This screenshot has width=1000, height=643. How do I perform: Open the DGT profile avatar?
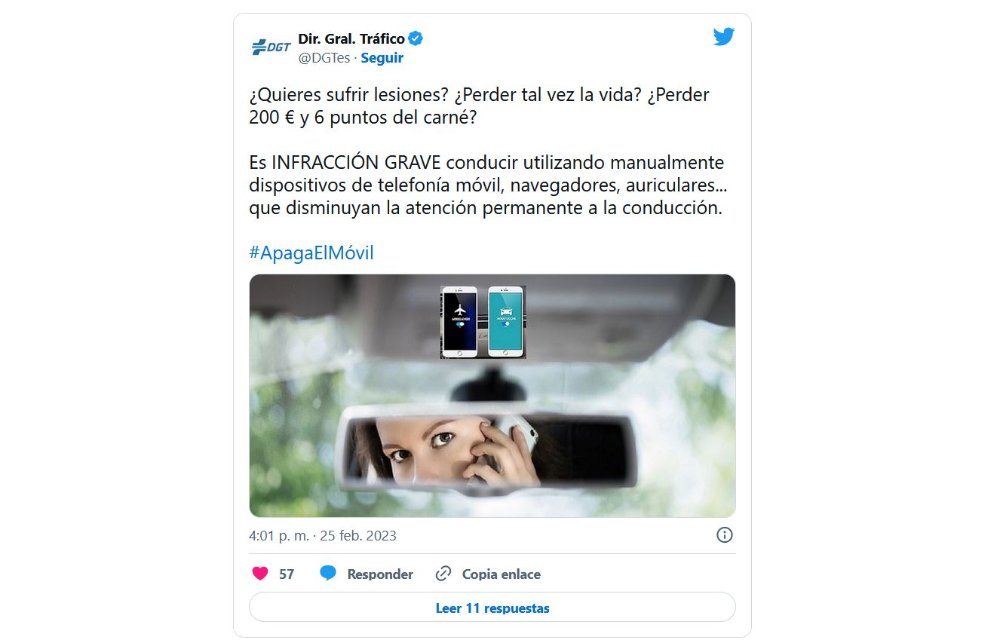(271, 47)
